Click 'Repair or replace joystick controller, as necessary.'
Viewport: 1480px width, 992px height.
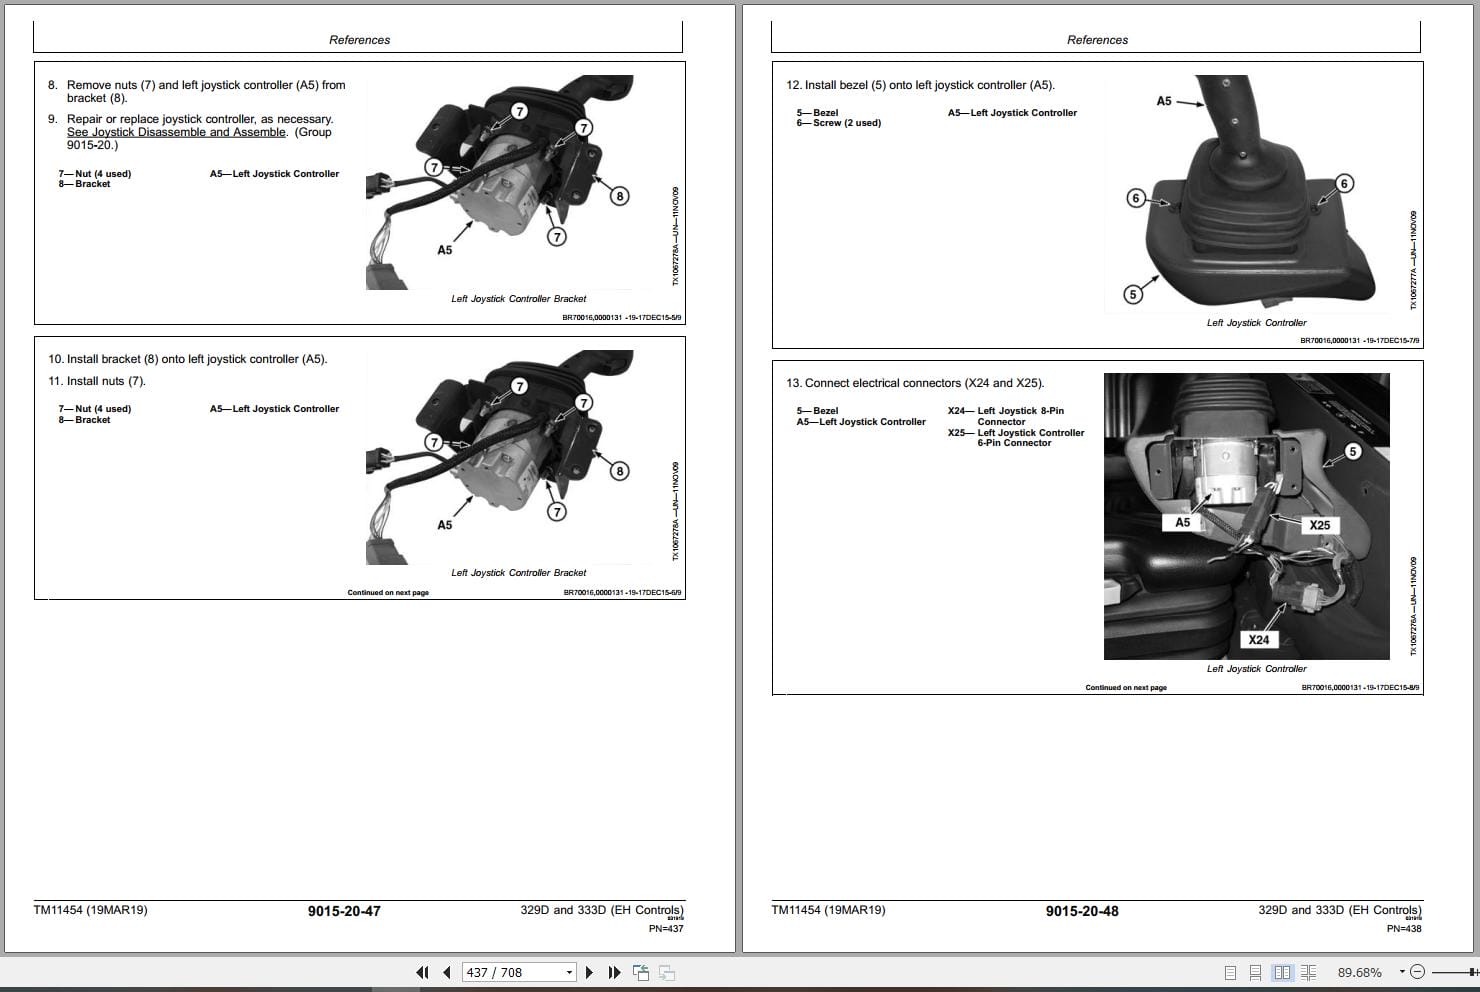200,119
